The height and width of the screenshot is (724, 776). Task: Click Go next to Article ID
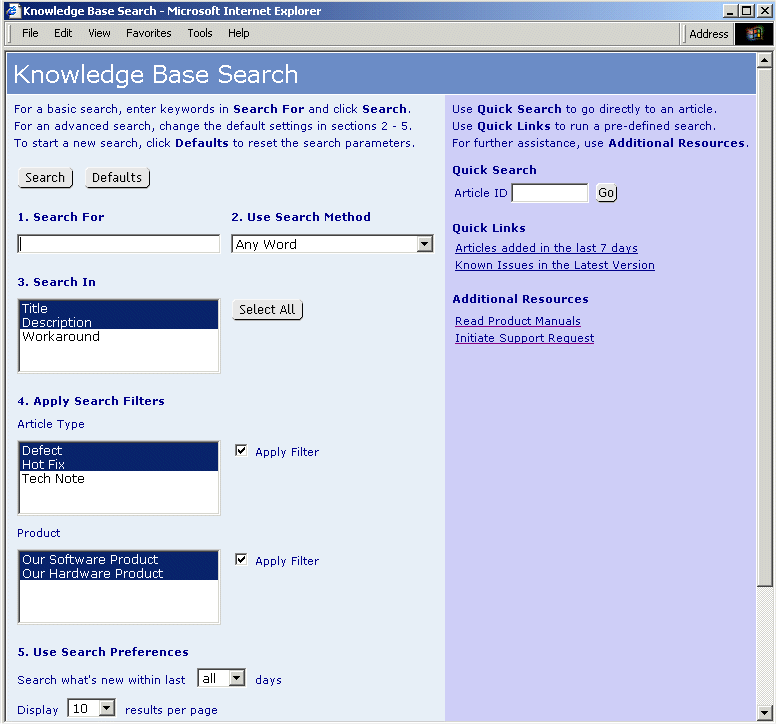(607, 193)
